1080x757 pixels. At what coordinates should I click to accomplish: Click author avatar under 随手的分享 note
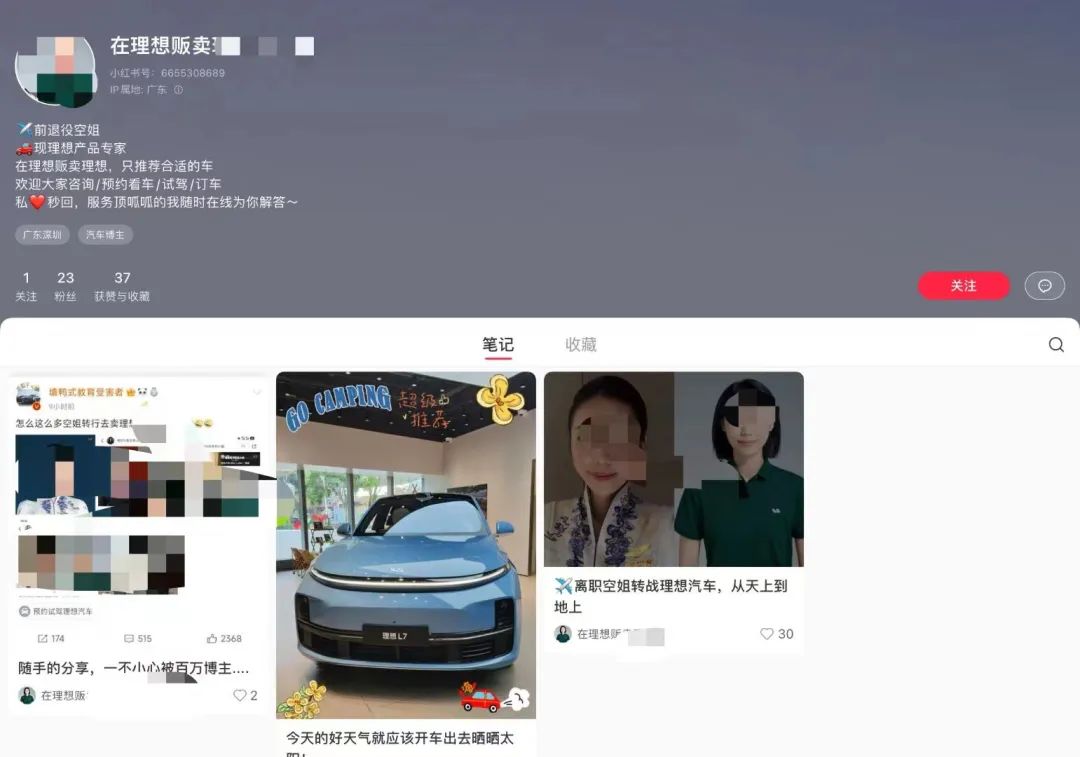27,695
